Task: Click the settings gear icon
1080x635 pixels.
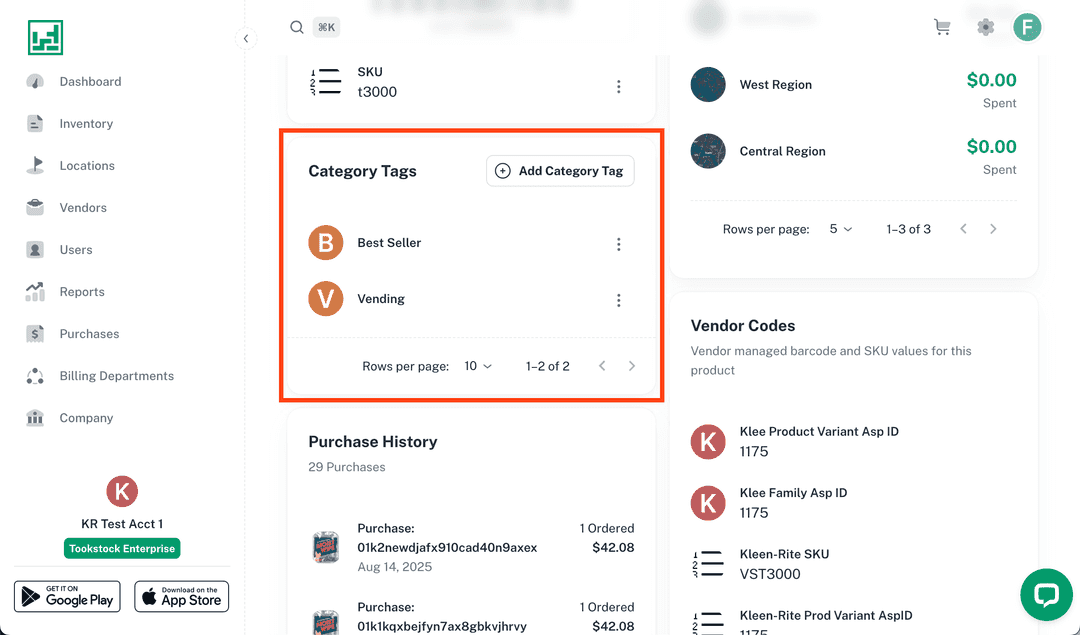Action: (x=985, y=27)
